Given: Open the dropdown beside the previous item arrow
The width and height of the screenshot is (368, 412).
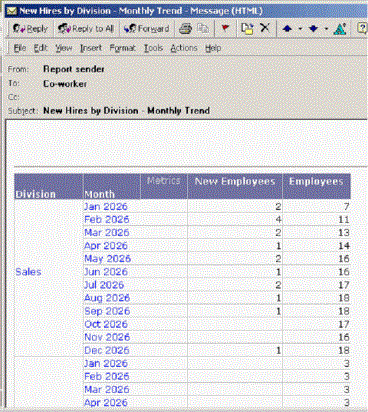Looking at the screenshot, I should (x=300, y=29).
